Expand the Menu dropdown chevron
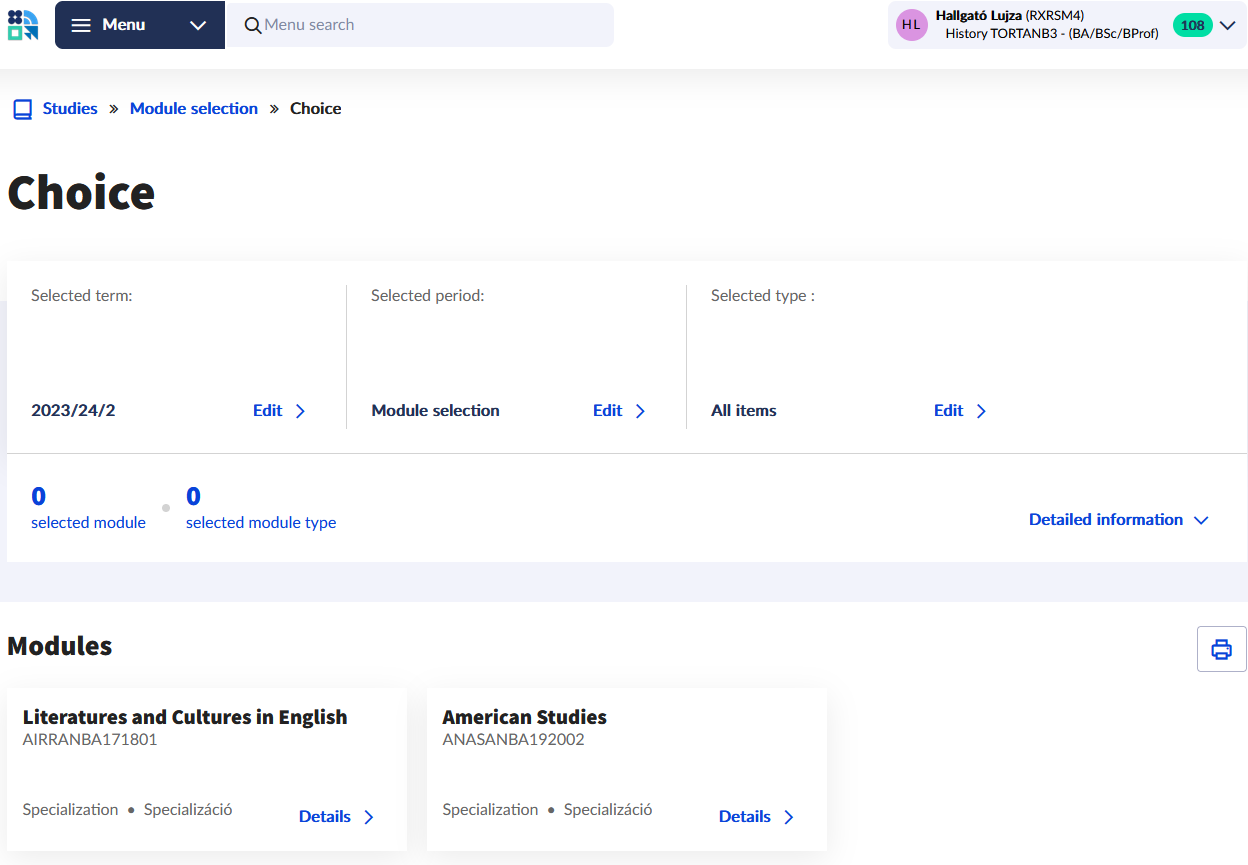This screenshot has height=865, width=1248. pos(198,25)
